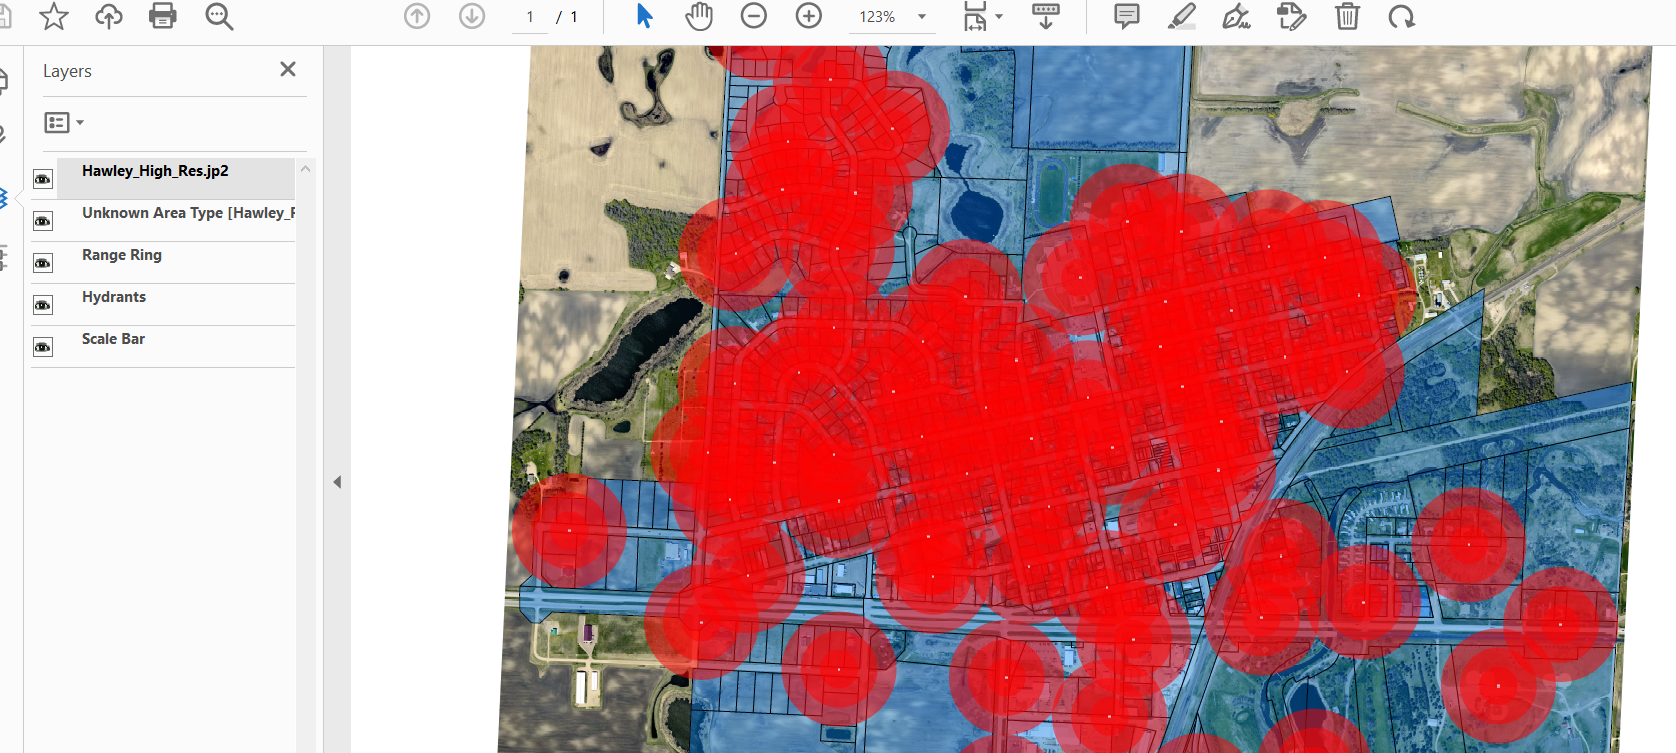Open the scrolling mode tool
This screenshot has height=753, width=1676.
1046,16
